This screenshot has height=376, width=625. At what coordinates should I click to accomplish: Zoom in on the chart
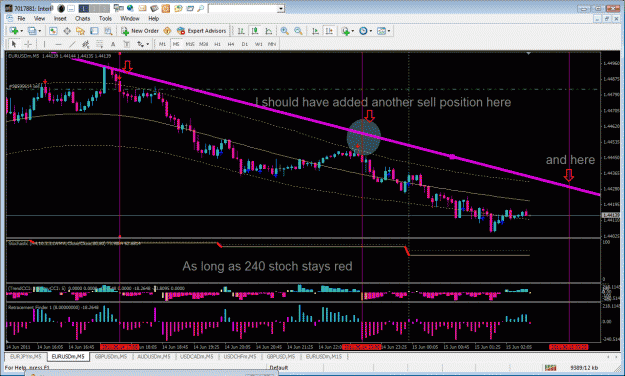[285, 31]
